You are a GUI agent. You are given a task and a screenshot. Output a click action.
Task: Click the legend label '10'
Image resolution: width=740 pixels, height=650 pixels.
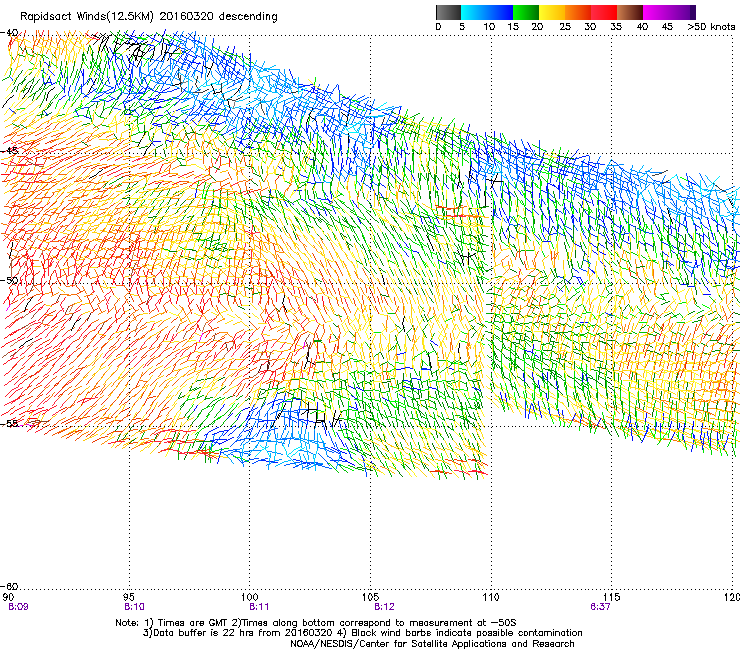coord(489,27)
